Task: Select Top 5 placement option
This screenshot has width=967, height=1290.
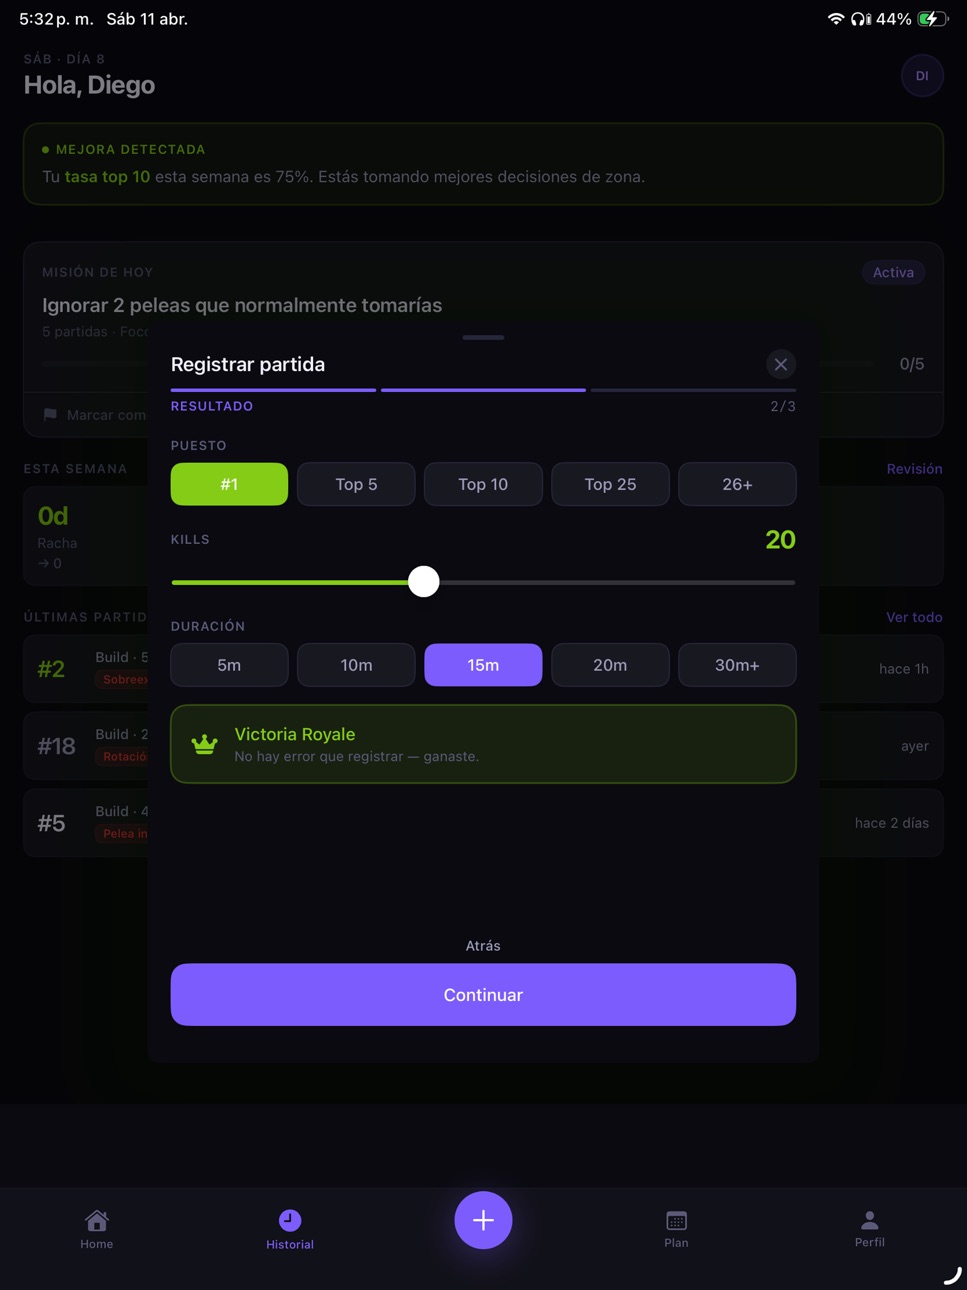Action: pos(356,484)
